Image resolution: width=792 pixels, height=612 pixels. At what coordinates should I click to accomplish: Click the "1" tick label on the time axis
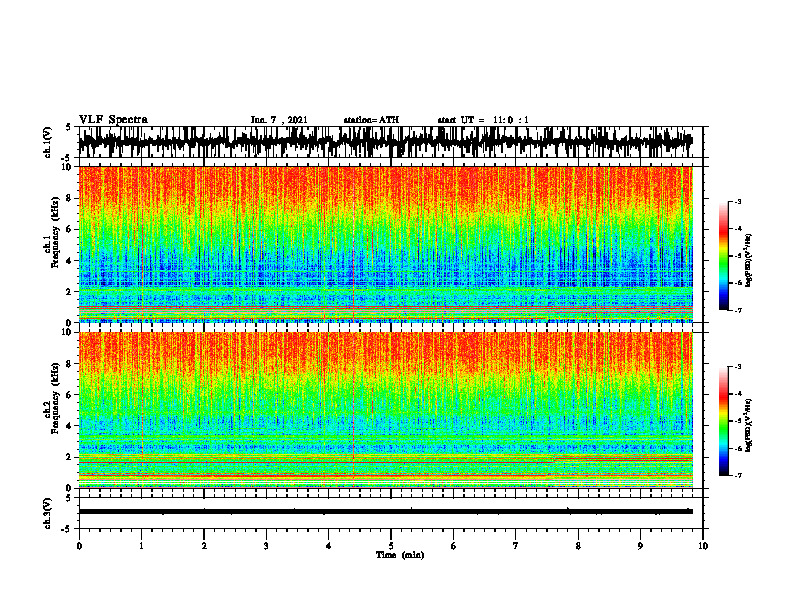(141, 546)
